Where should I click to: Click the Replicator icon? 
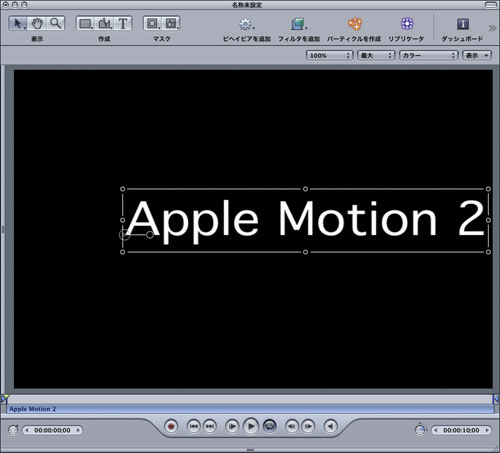coord(407,24)
